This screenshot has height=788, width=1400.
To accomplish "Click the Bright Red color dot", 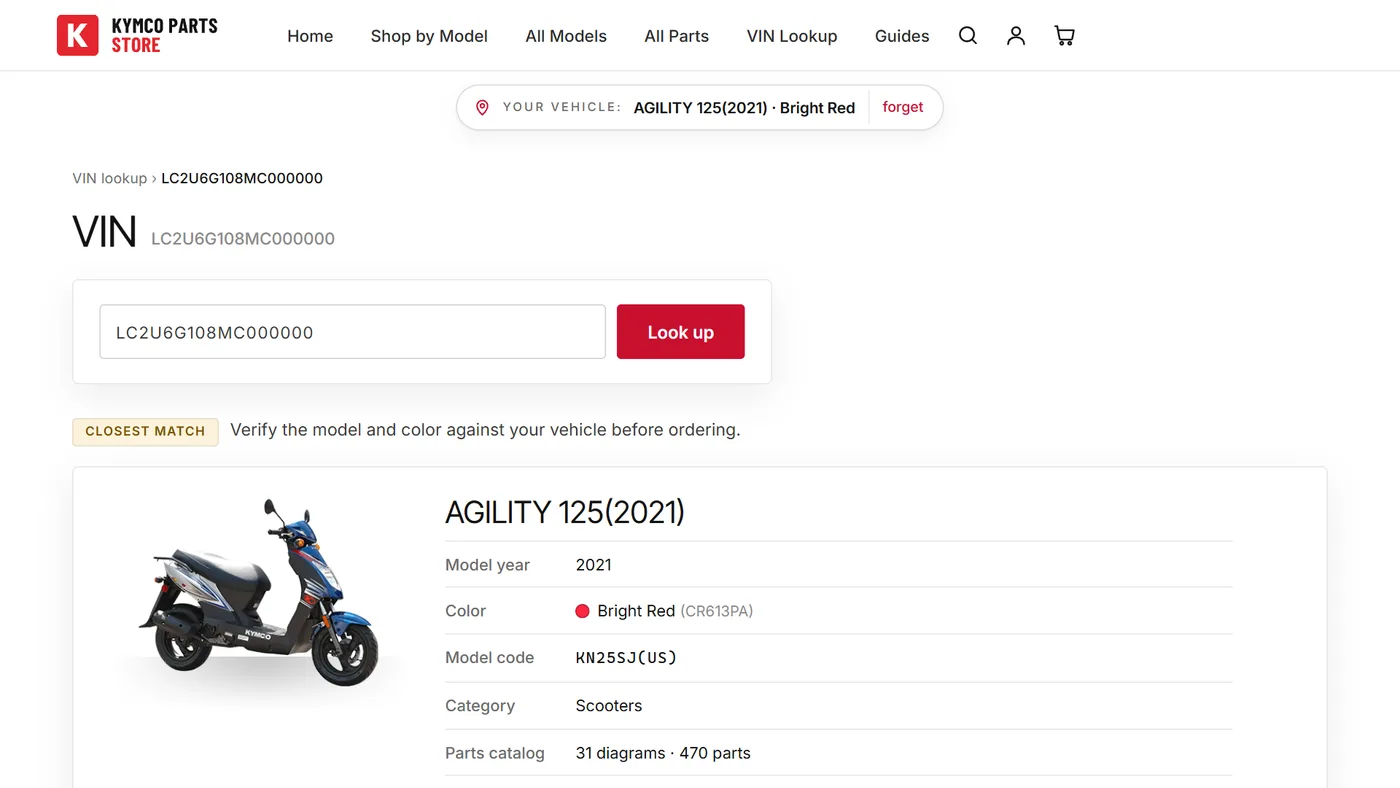I will pos(583,611).
